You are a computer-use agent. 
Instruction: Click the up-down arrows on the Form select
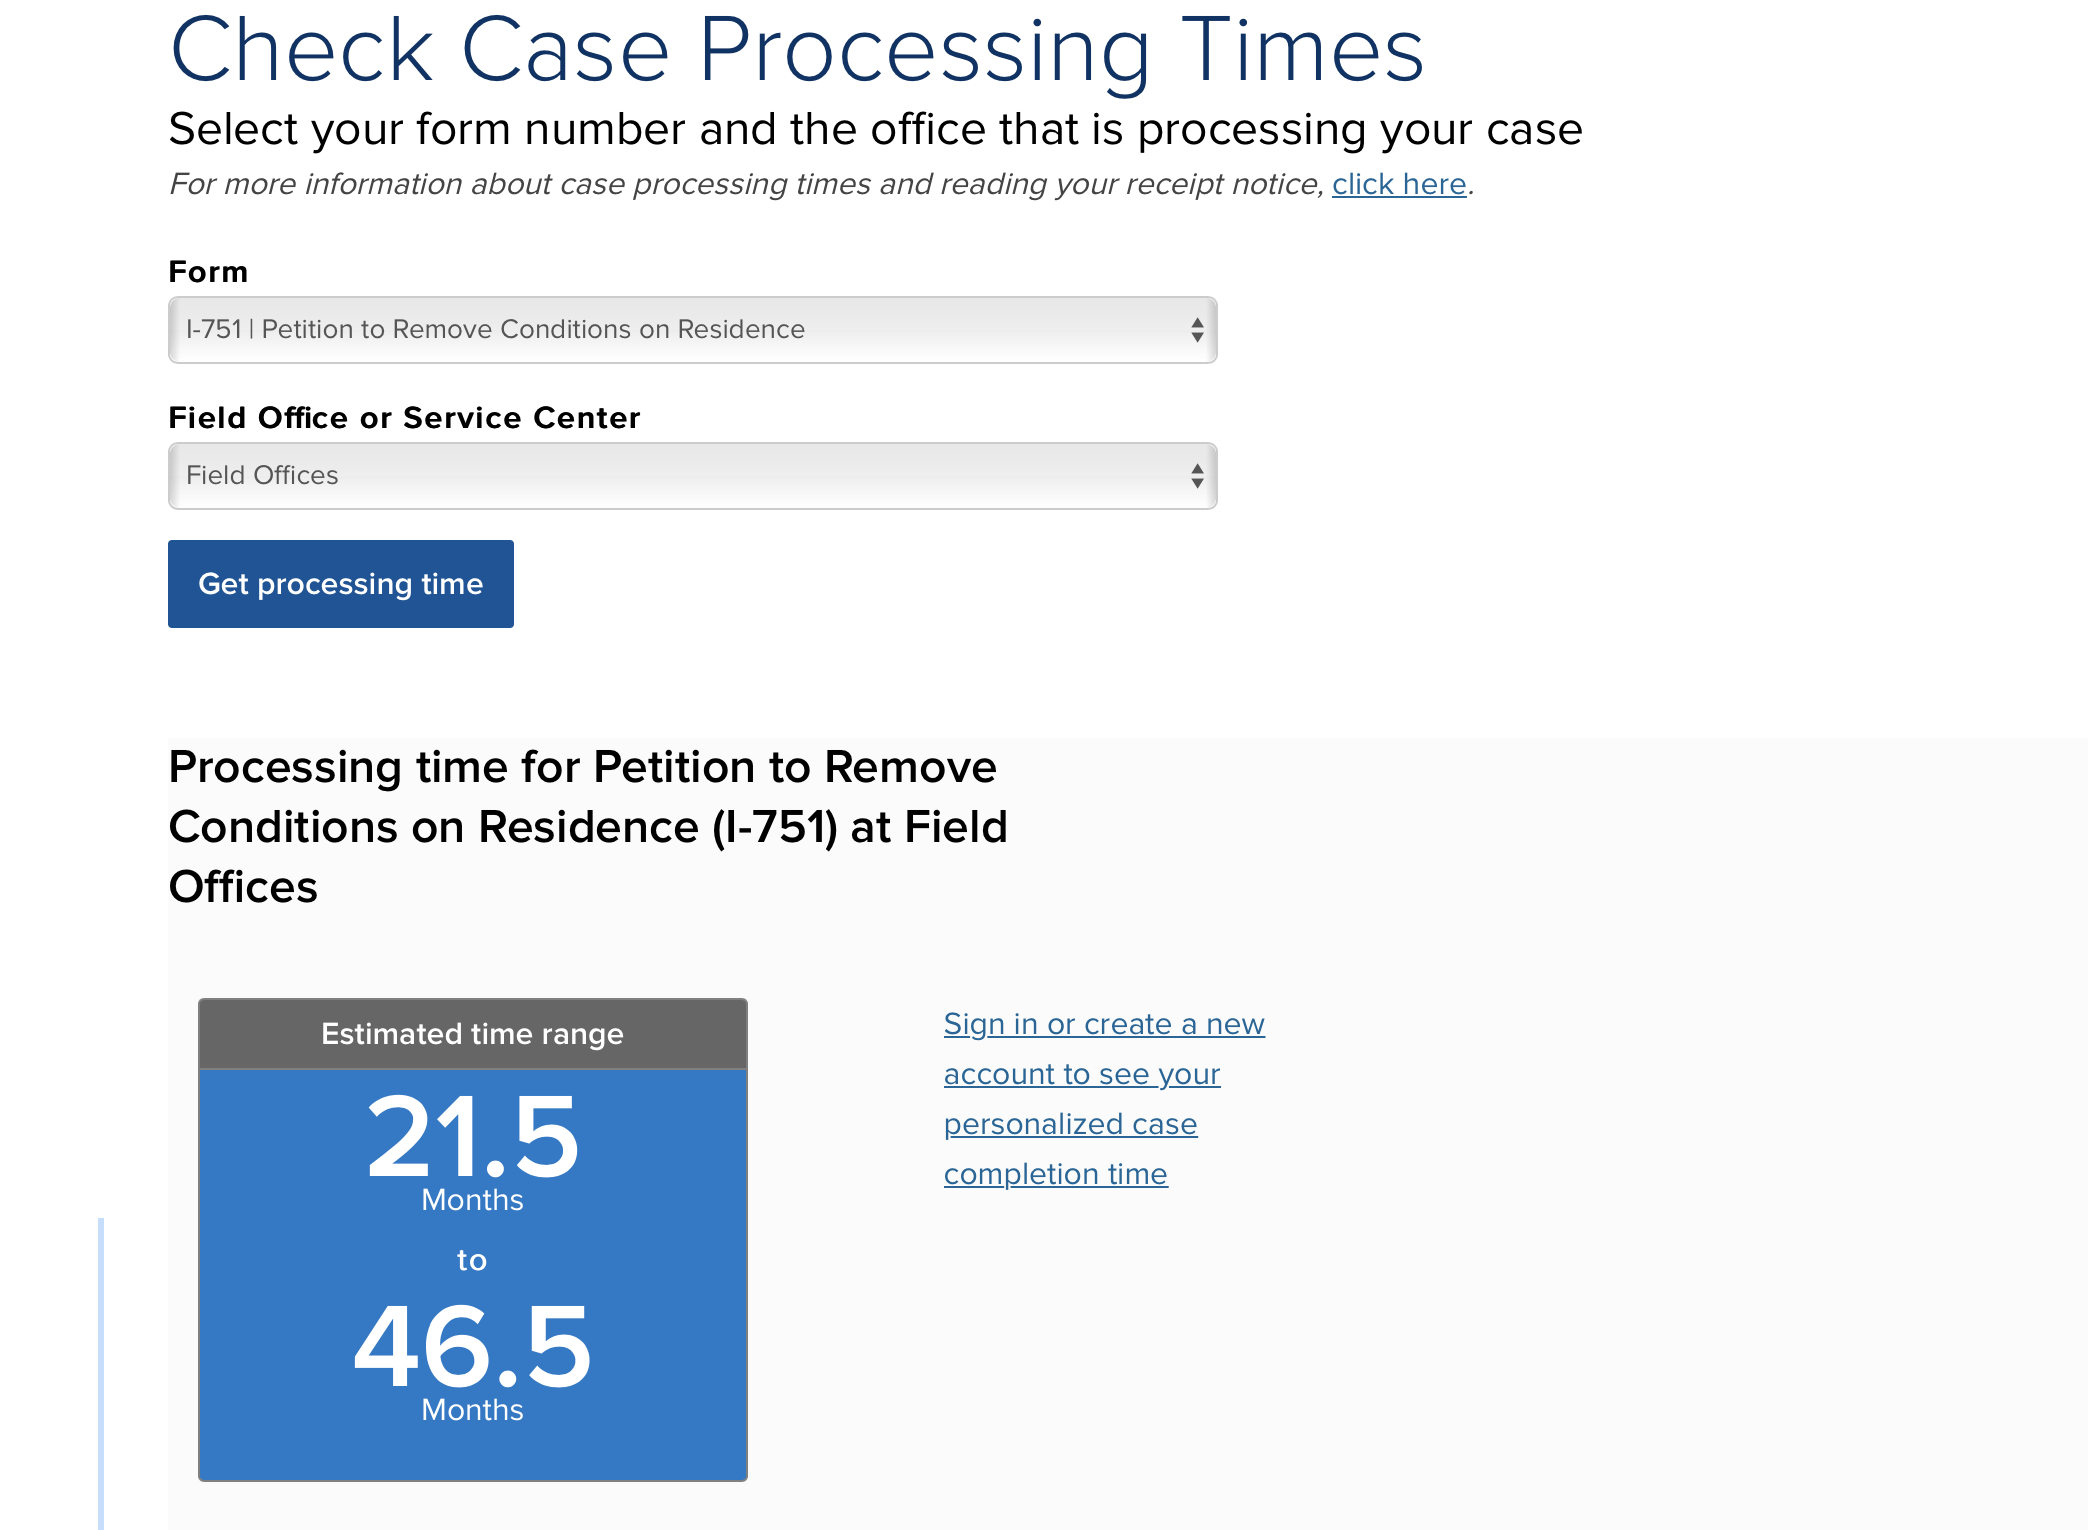pyautogui.click(x=1196, y=330)
